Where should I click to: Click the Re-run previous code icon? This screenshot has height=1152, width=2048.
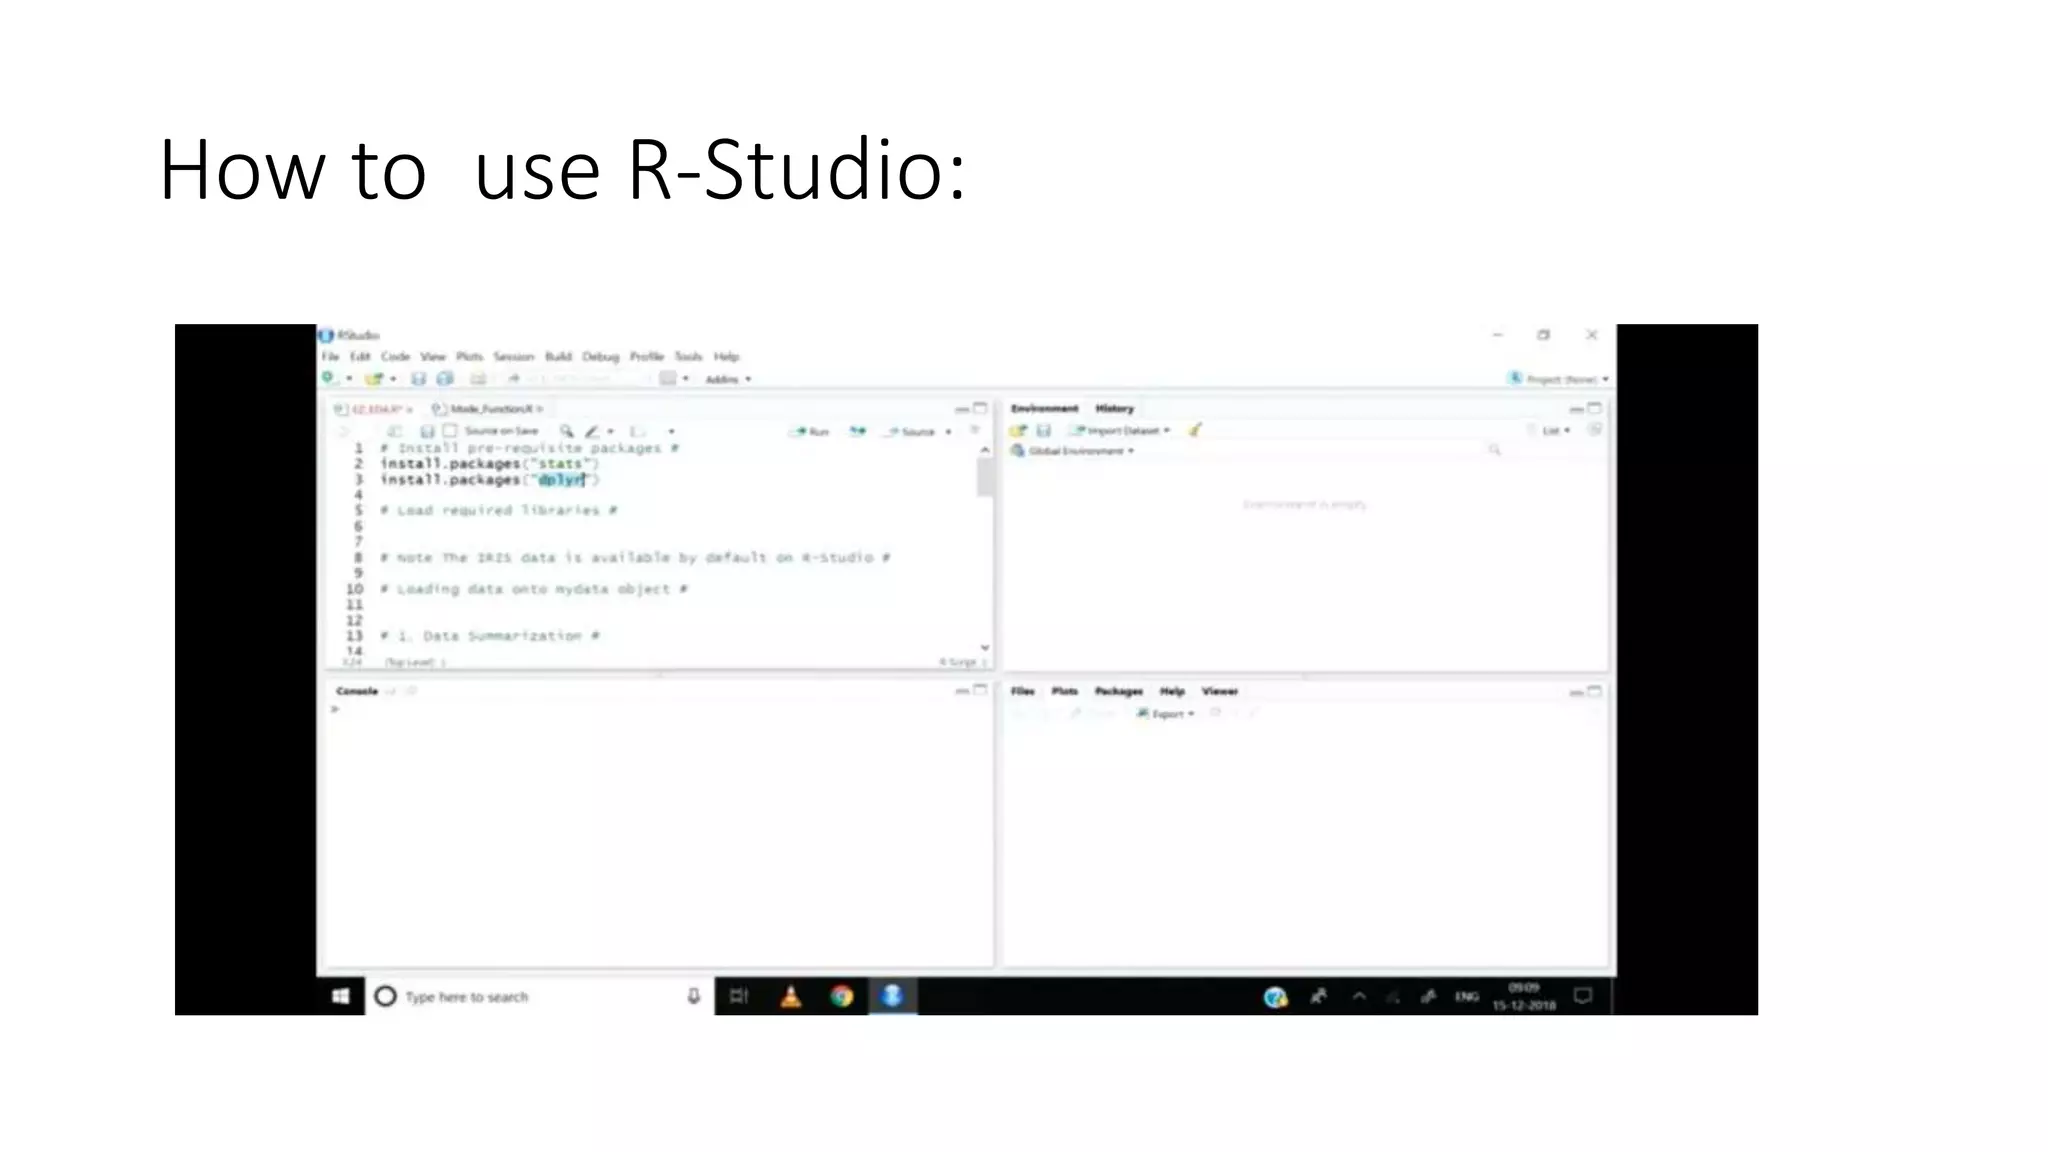click(858, 431)
